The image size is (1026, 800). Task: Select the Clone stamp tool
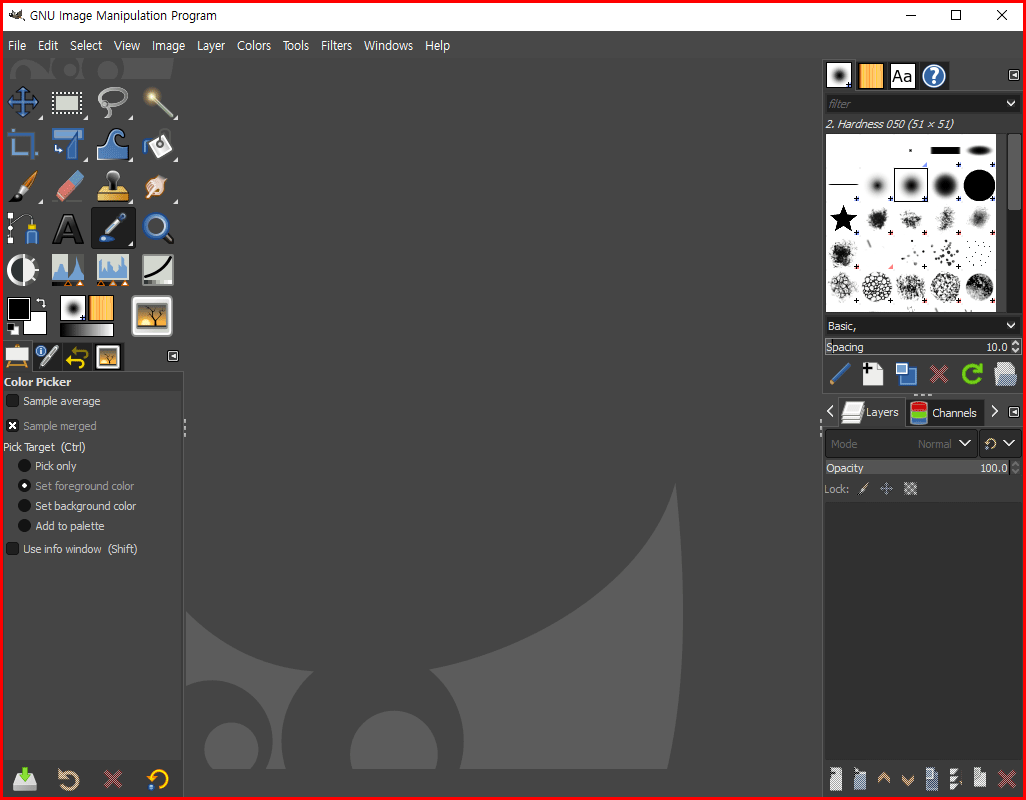[x=113, y=186]
